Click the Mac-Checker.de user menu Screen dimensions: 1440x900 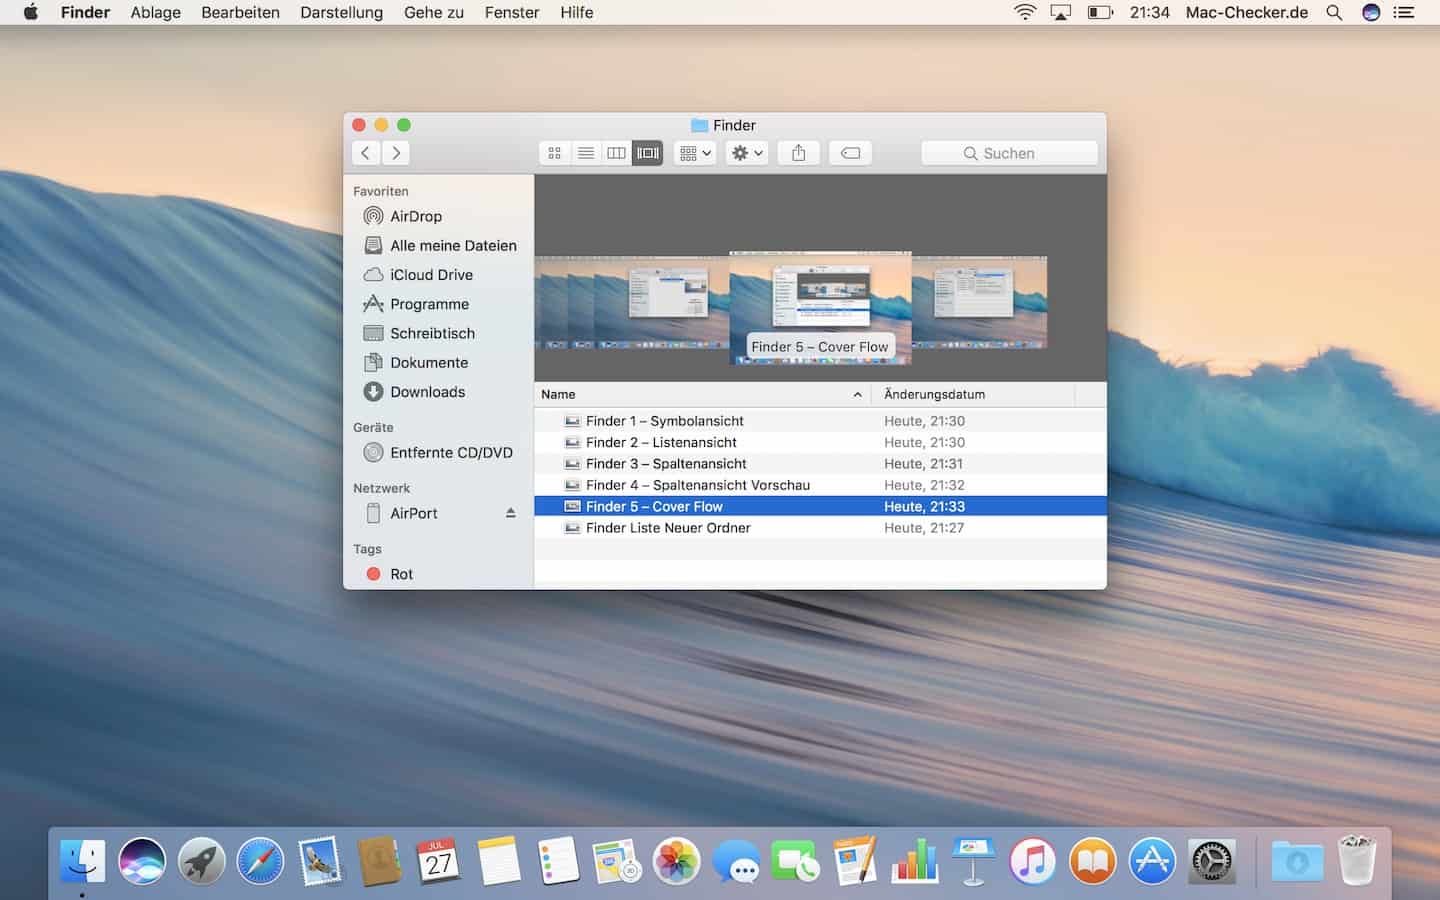[1247, 12]
